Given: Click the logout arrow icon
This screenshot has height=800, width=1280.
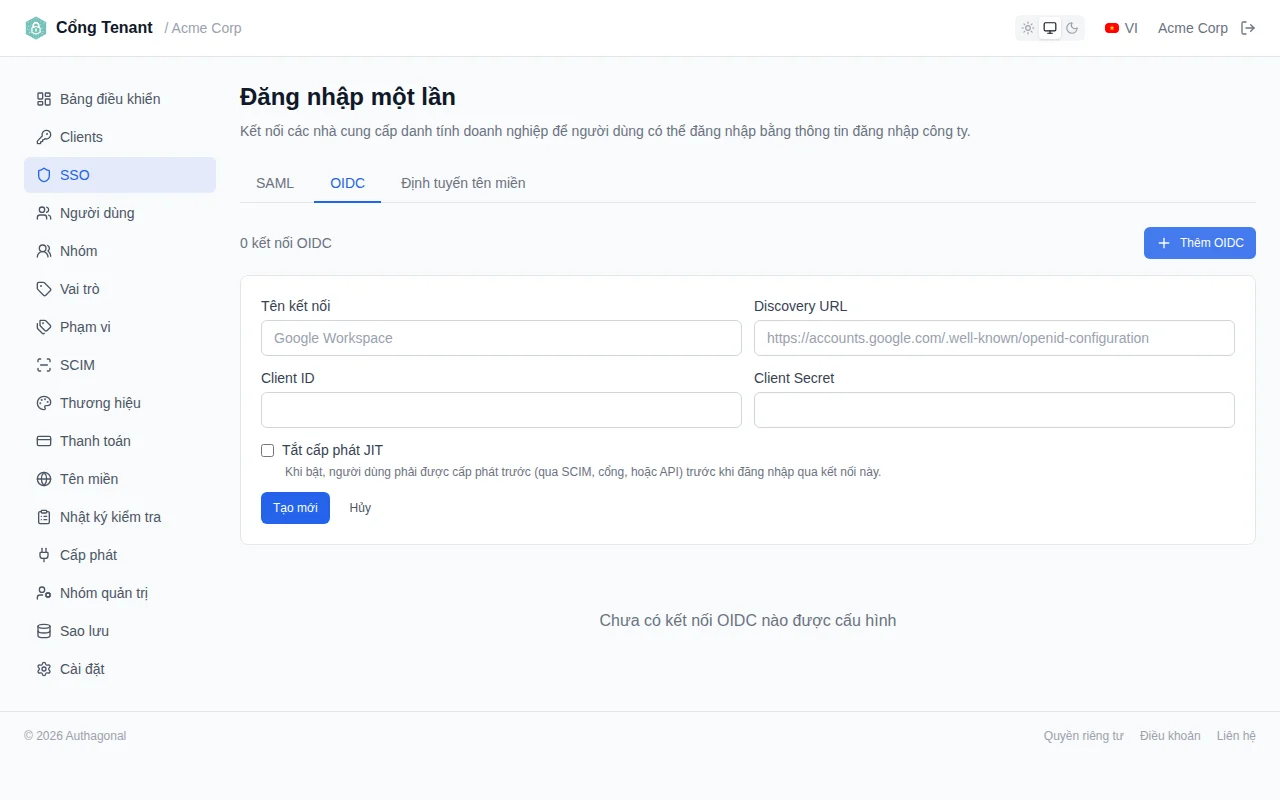Looking at the screenshot, I should pyautogui.click(x=1248, y=28).
